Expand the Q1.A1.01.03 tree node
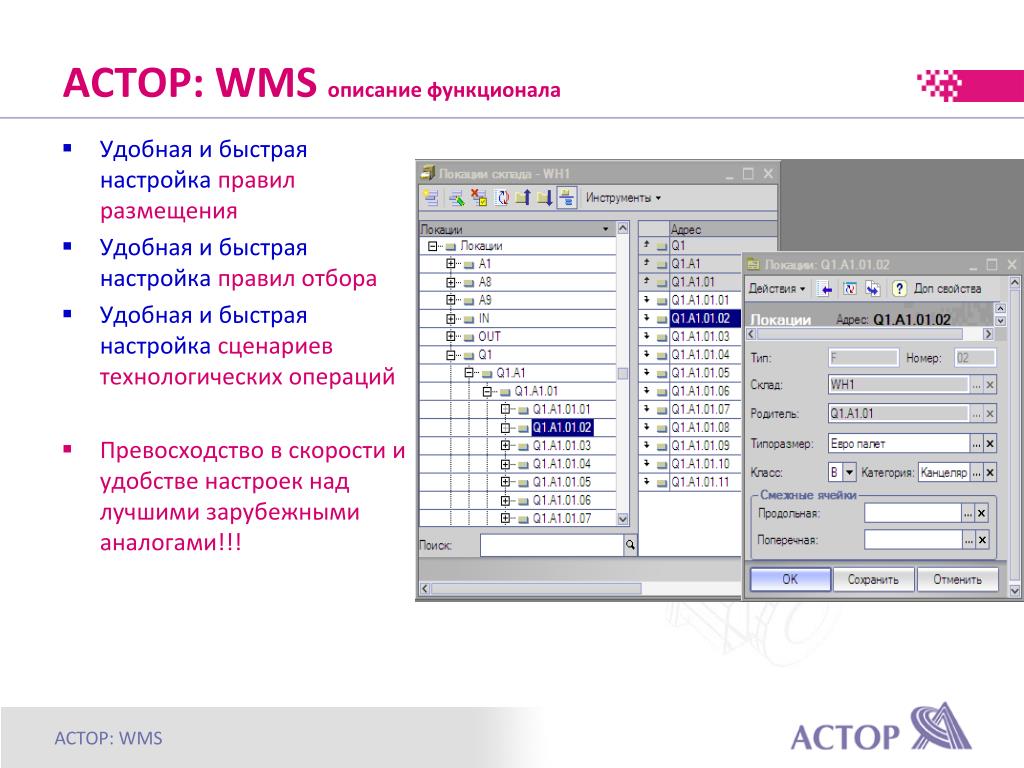Screen dimensions: 1024x768 [505, 445]
